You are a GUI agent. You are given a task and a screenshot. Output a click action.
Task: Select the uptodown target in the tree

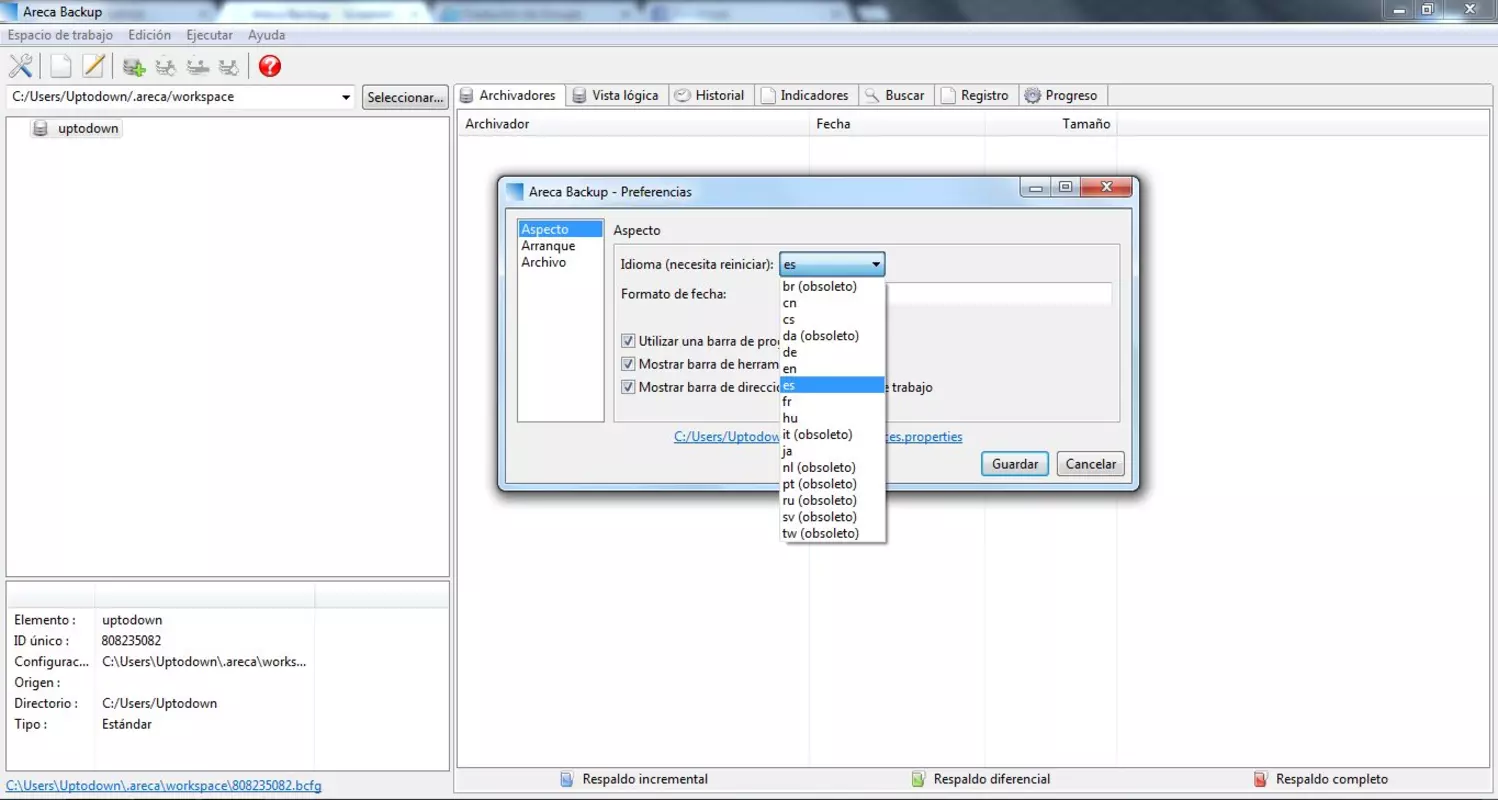pos(76,129)
